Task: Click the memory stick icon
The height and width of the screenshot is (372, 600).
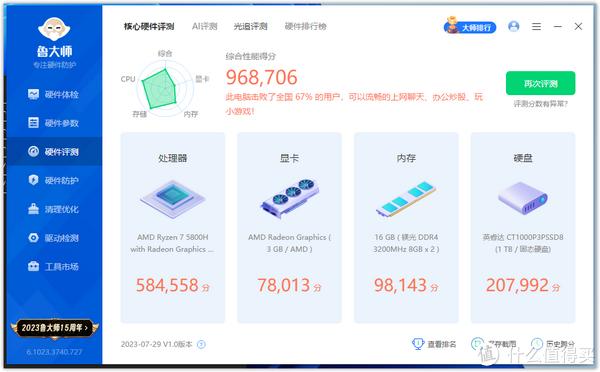Action: [406, 199]
